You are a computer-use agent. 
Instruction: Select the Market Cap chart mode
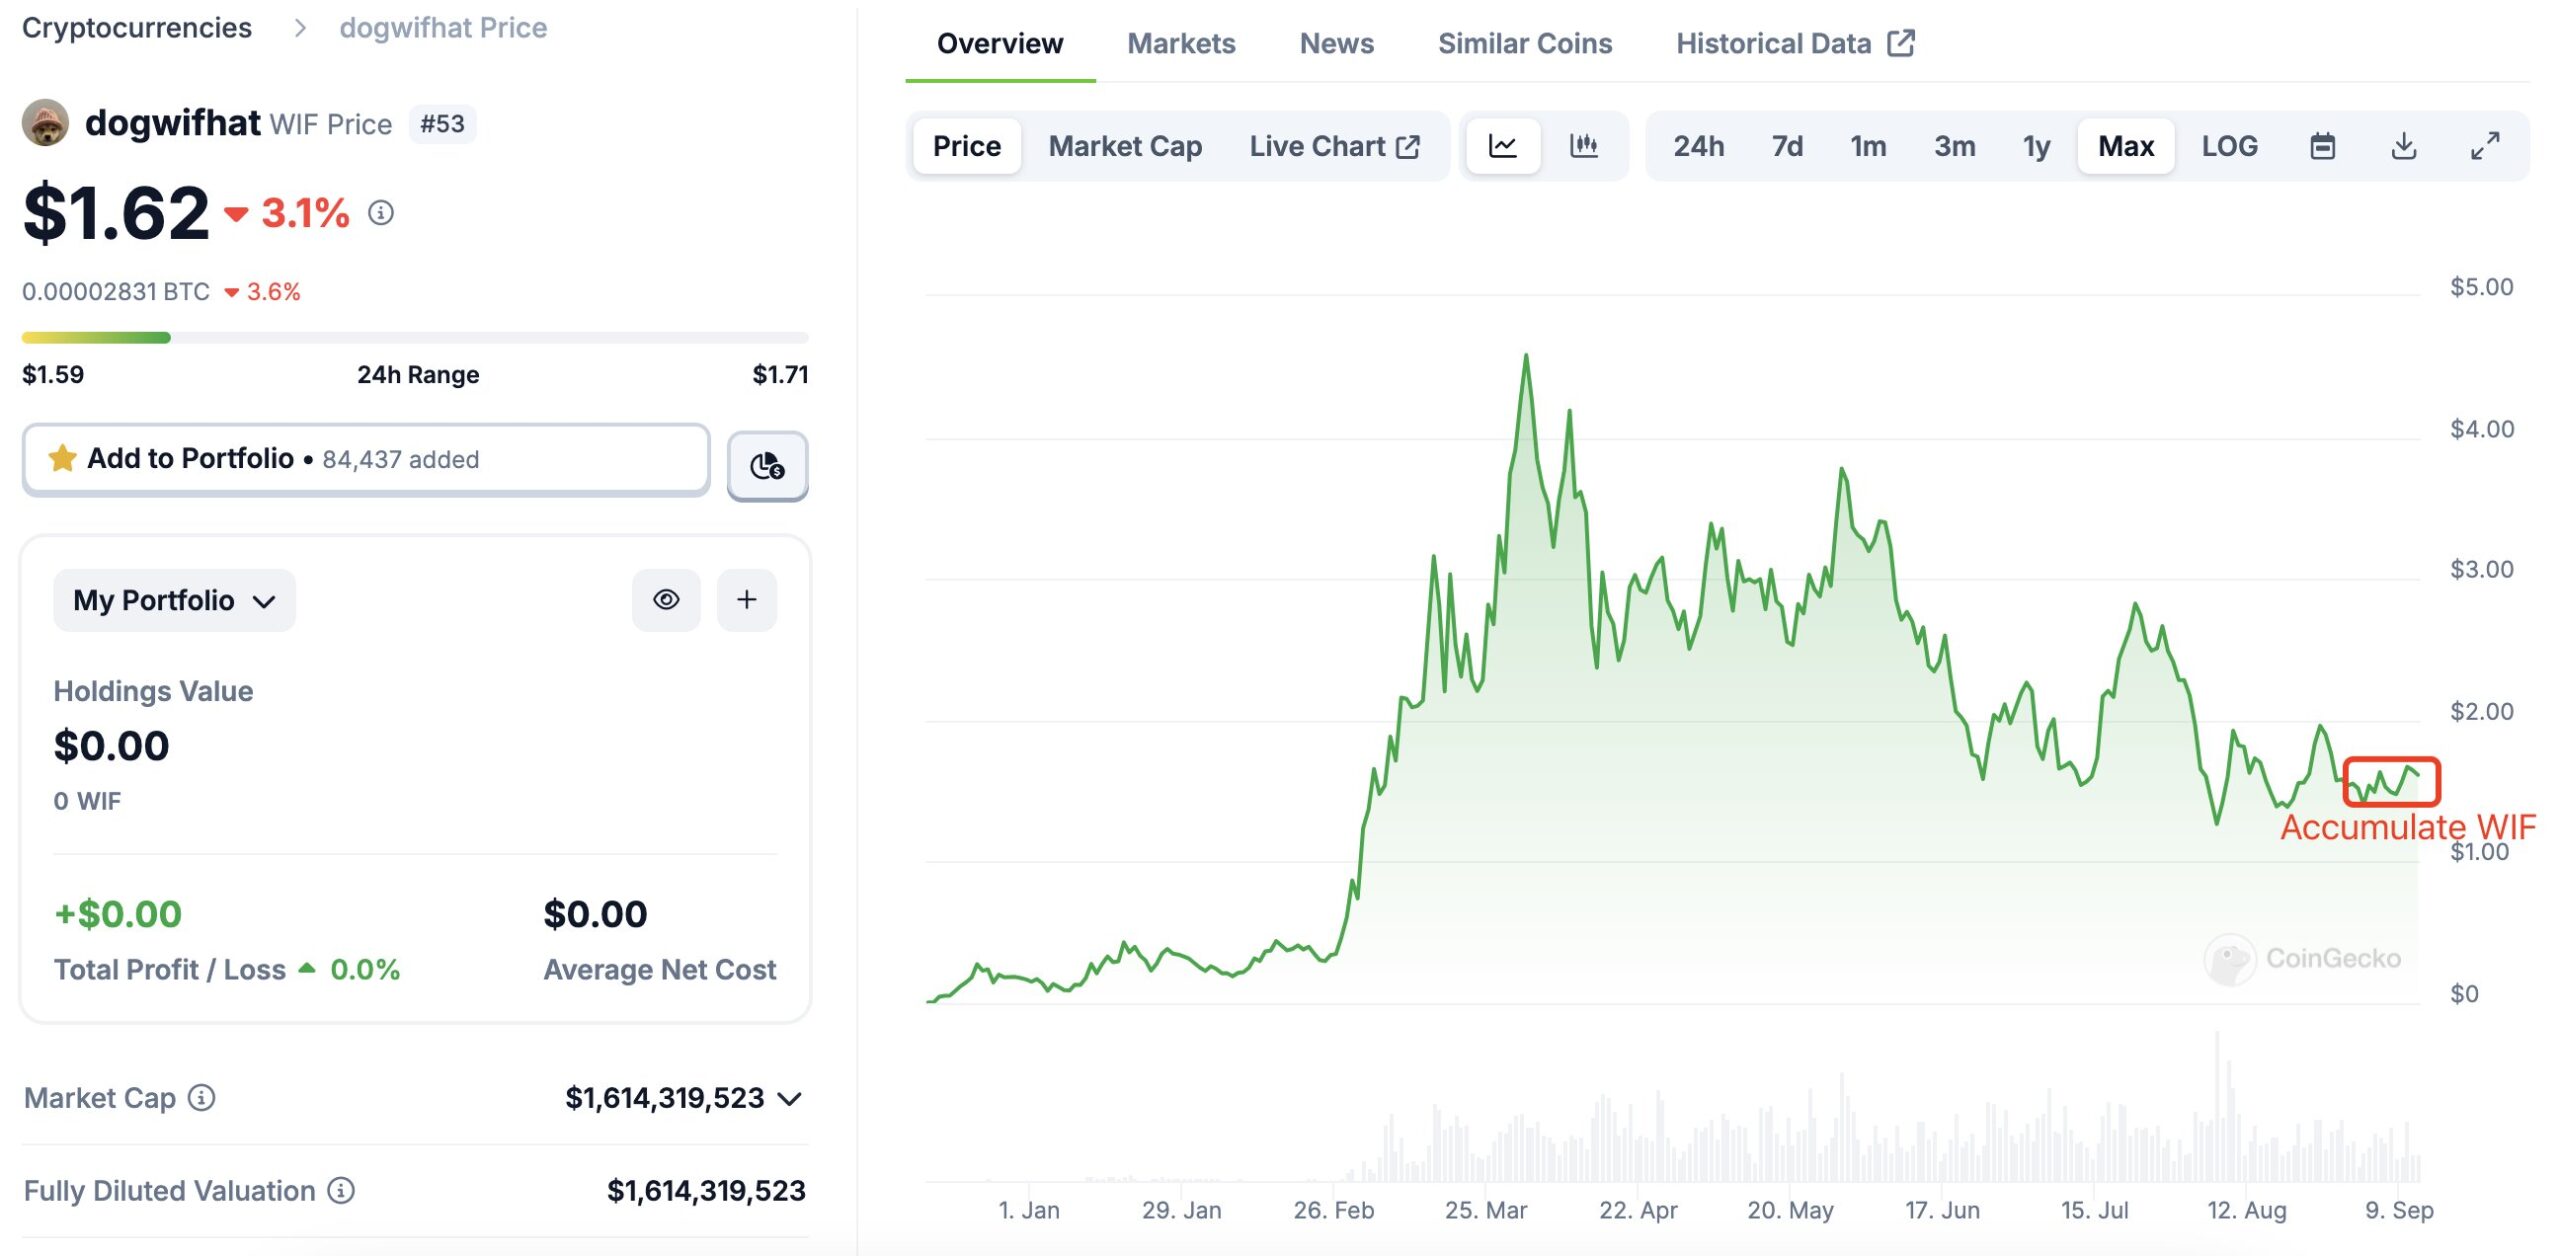[1125, 146]
